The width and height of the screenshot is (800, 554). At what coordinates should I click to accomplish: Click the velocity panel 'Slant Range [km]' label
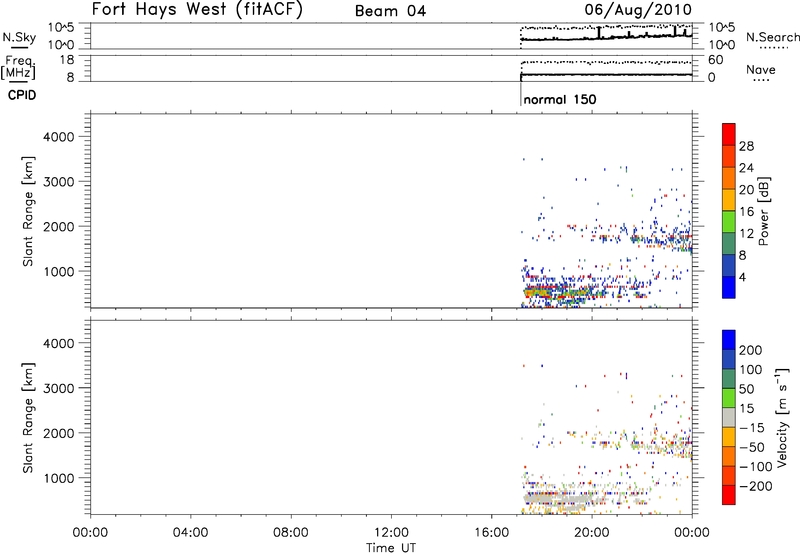point(28,418)
